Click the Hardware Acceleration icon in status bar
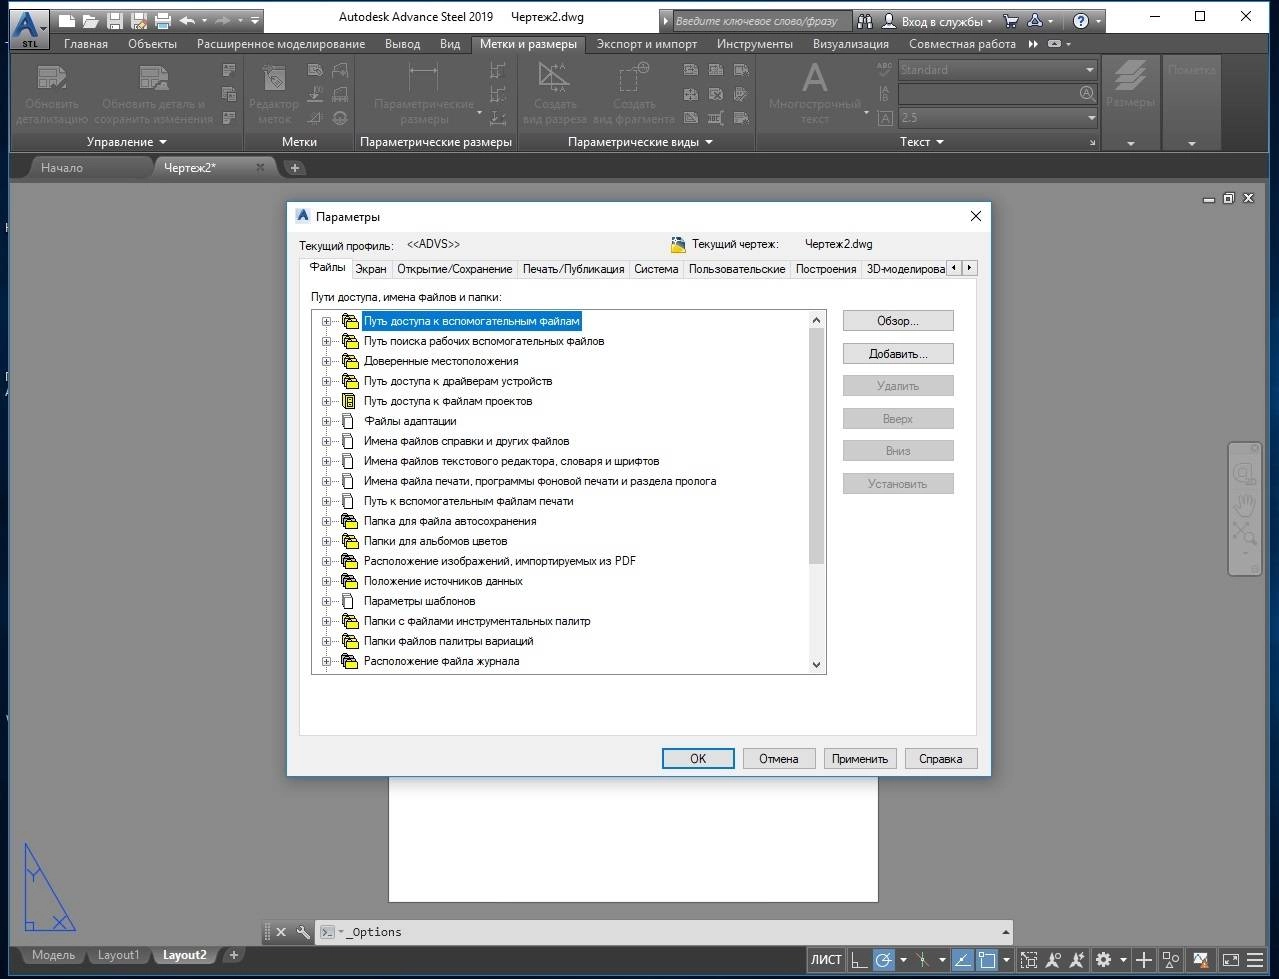The height and width of the screenshot is (979, 1279). [1201, 960]
